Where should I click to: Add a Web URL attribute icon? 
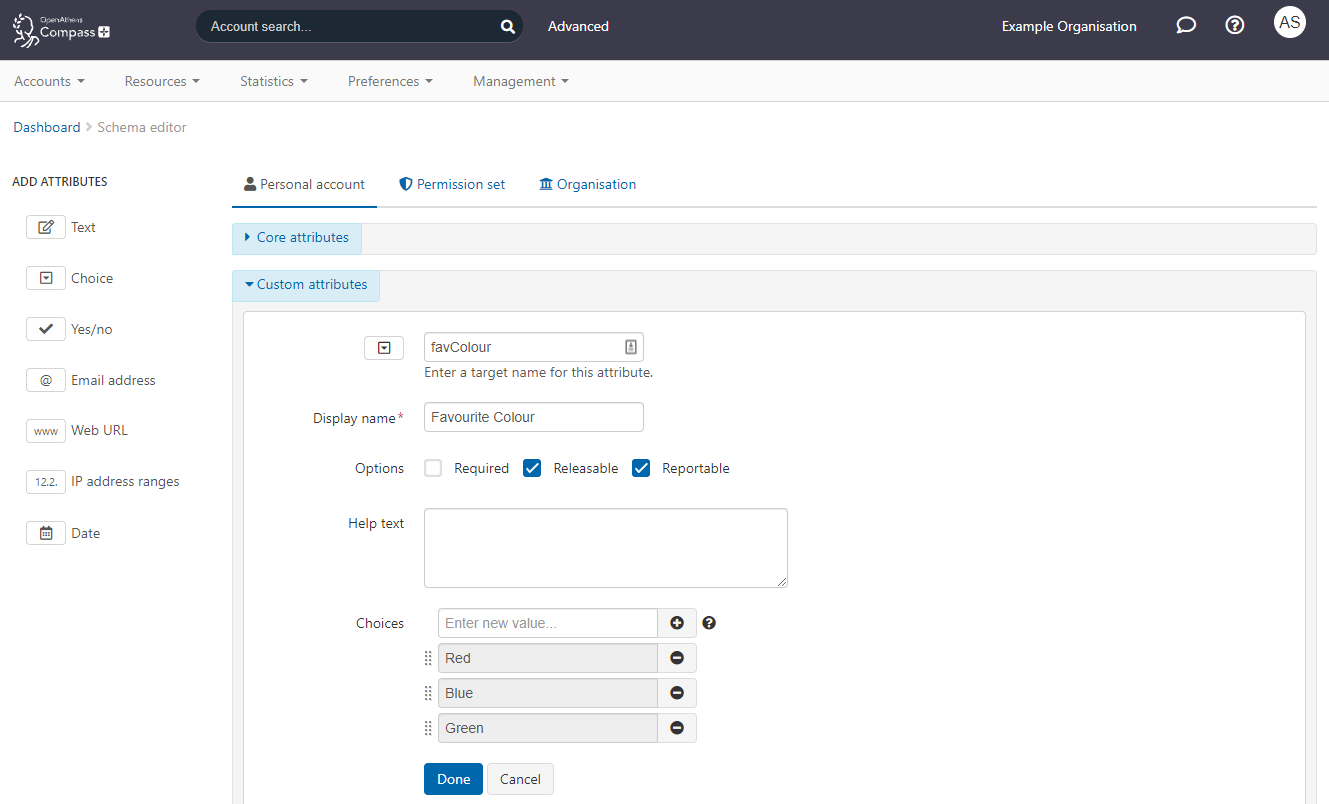[46, 431]
